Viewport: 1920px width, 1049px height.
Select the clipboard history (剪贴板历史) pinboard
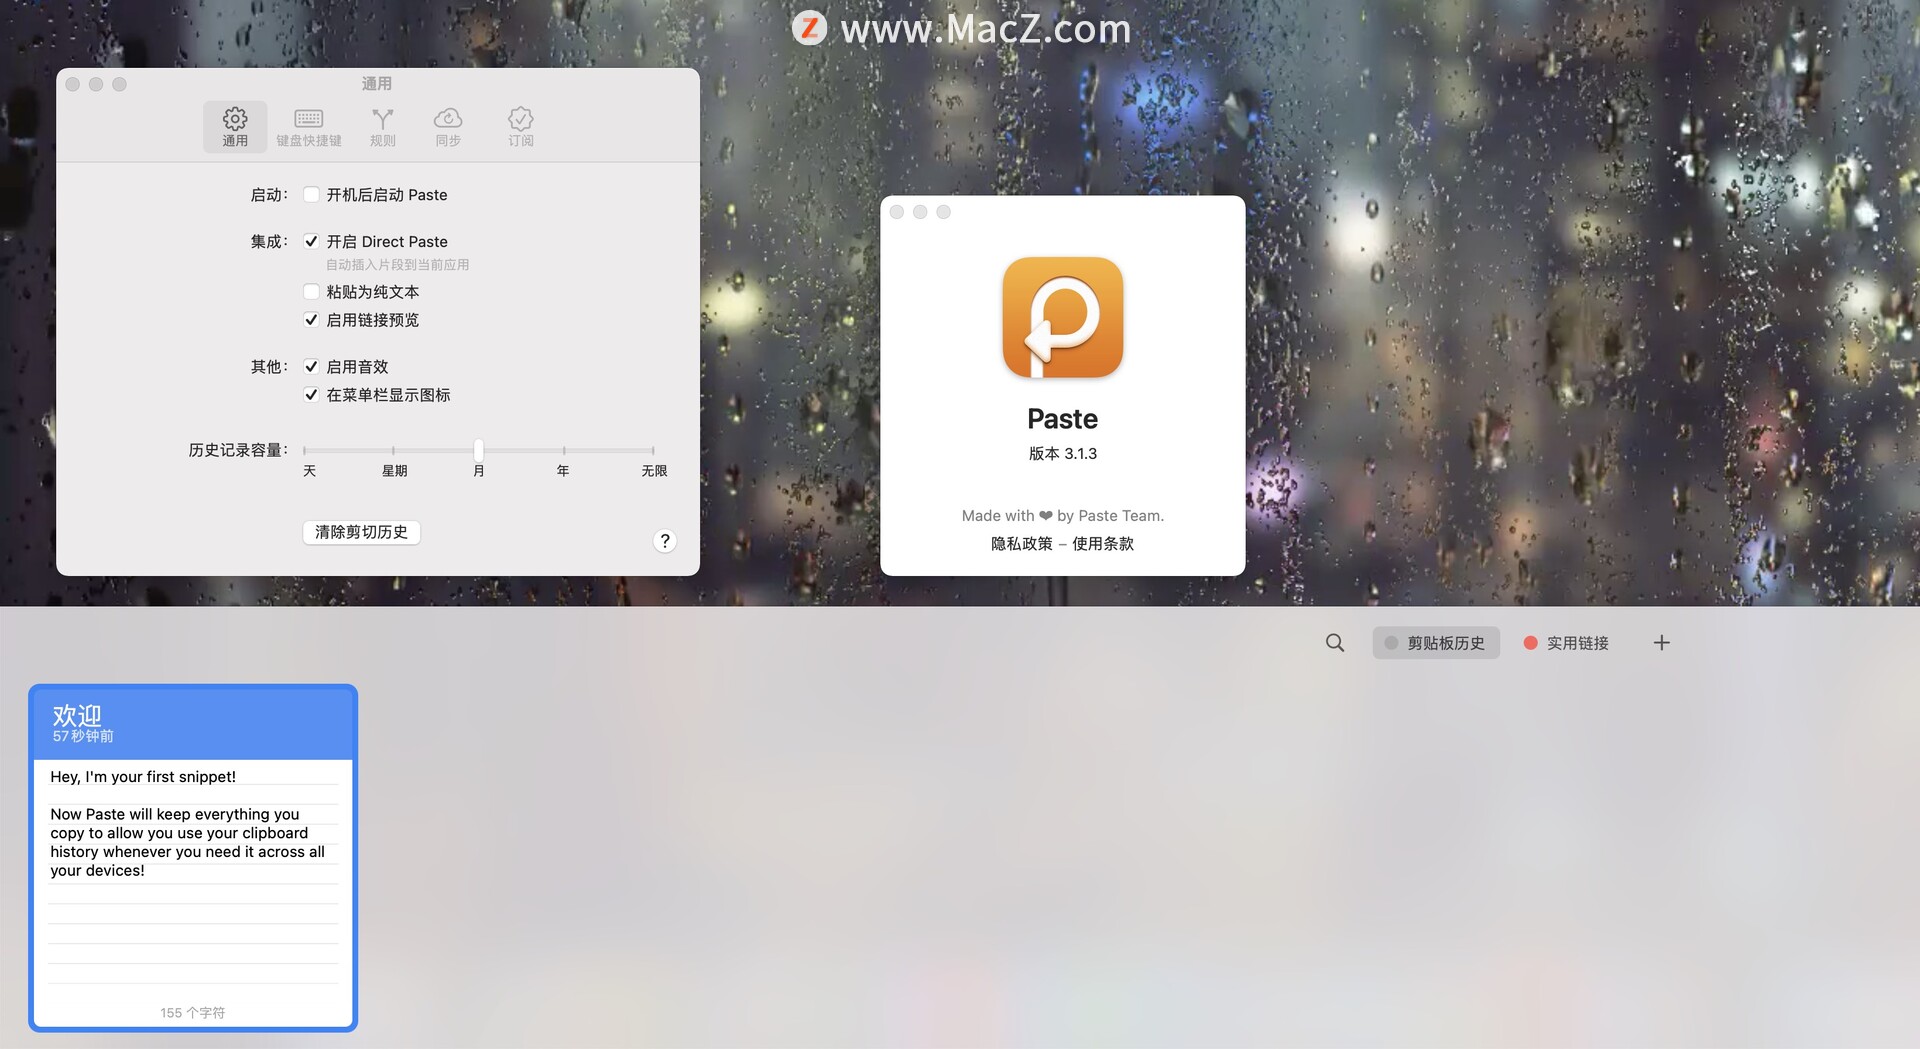[1436, 643]
